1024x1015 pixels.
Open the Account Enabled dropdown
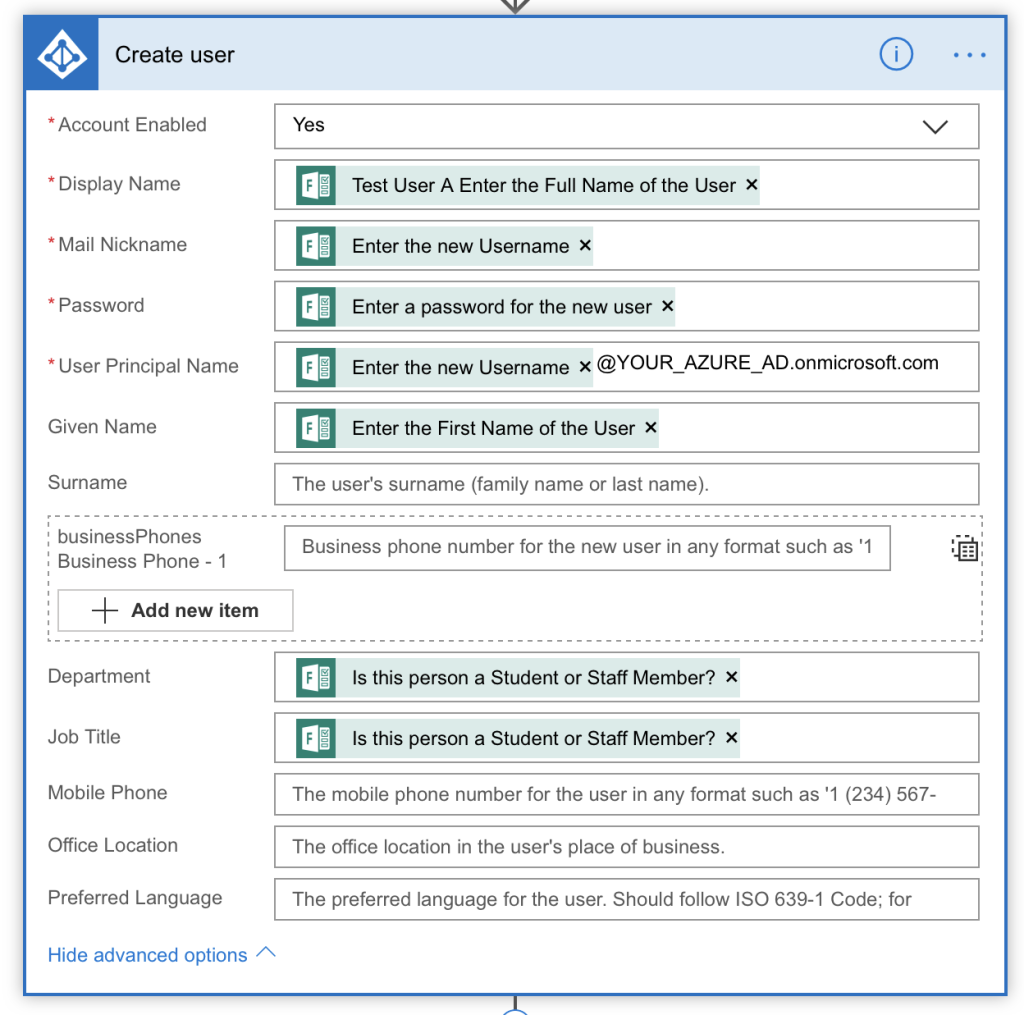click(936, 127)
